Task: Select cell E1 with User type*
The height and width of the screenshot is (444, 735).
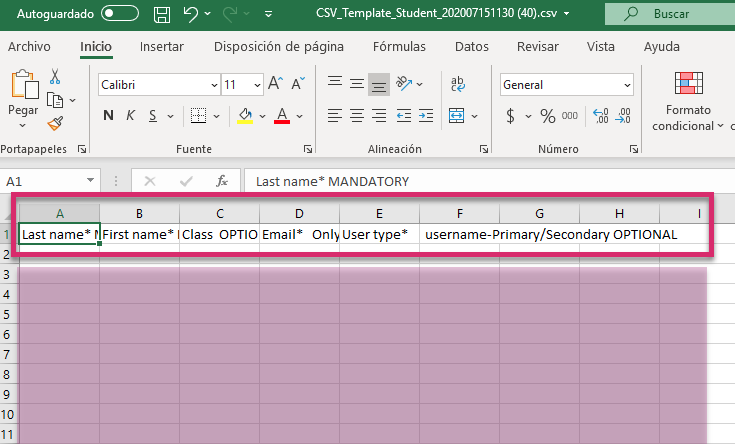Action: [379, 234]
